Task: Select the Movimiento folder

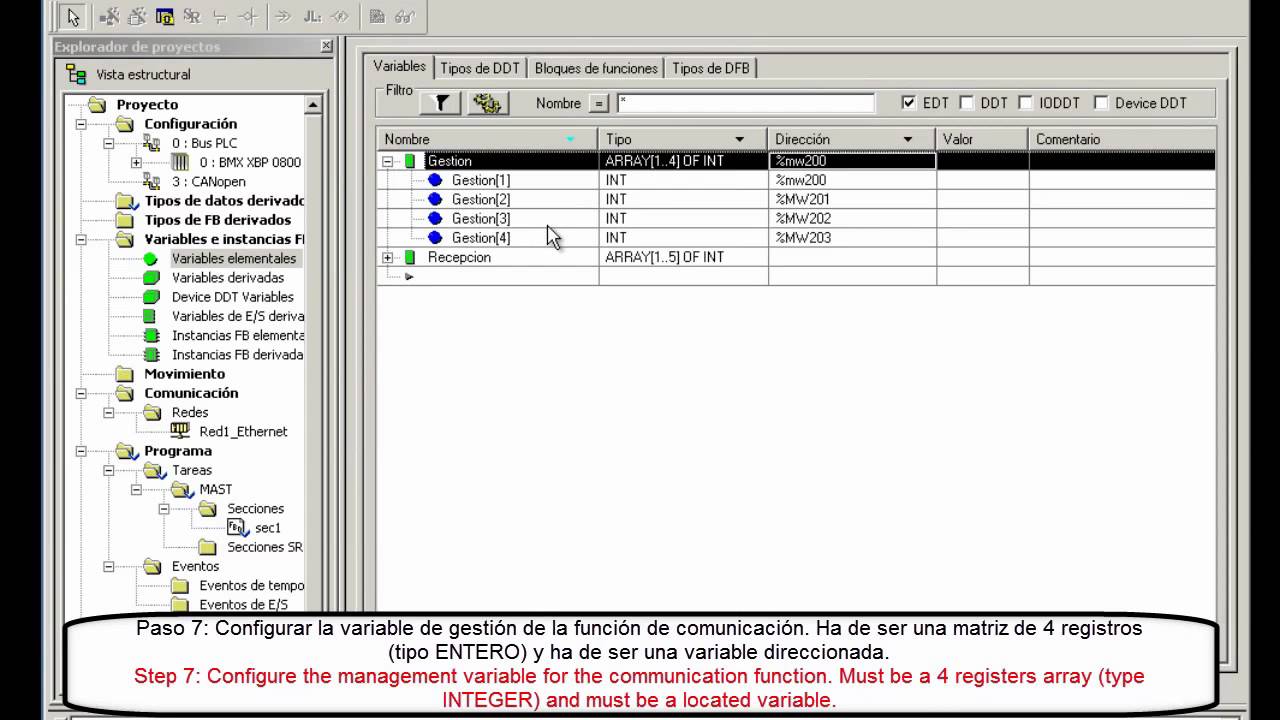Action: [x=184, y=374]
